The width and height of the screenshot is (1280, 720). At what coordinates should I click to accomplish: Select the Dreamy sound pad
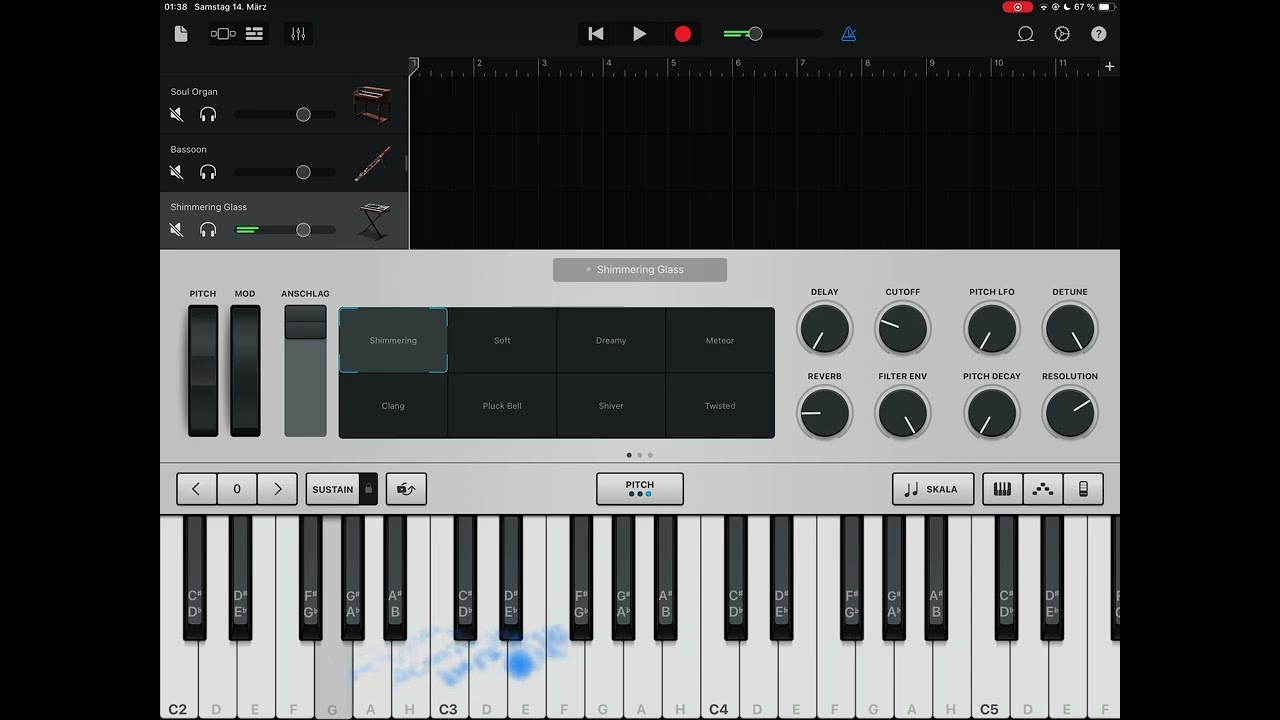[611, 340]
